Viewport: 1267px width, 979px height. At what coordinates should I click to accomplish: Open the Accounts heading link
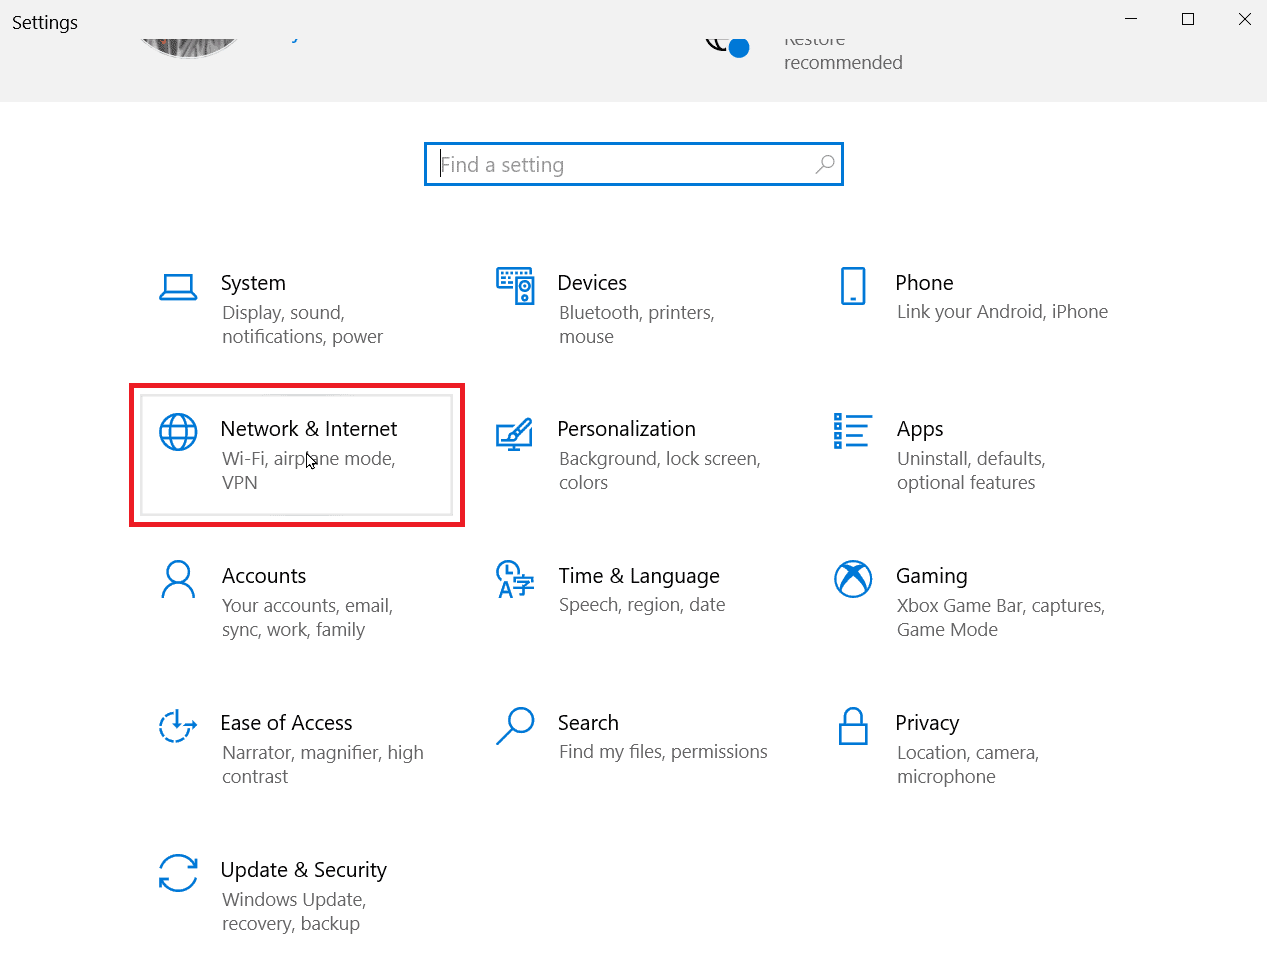tap(264, 576)
